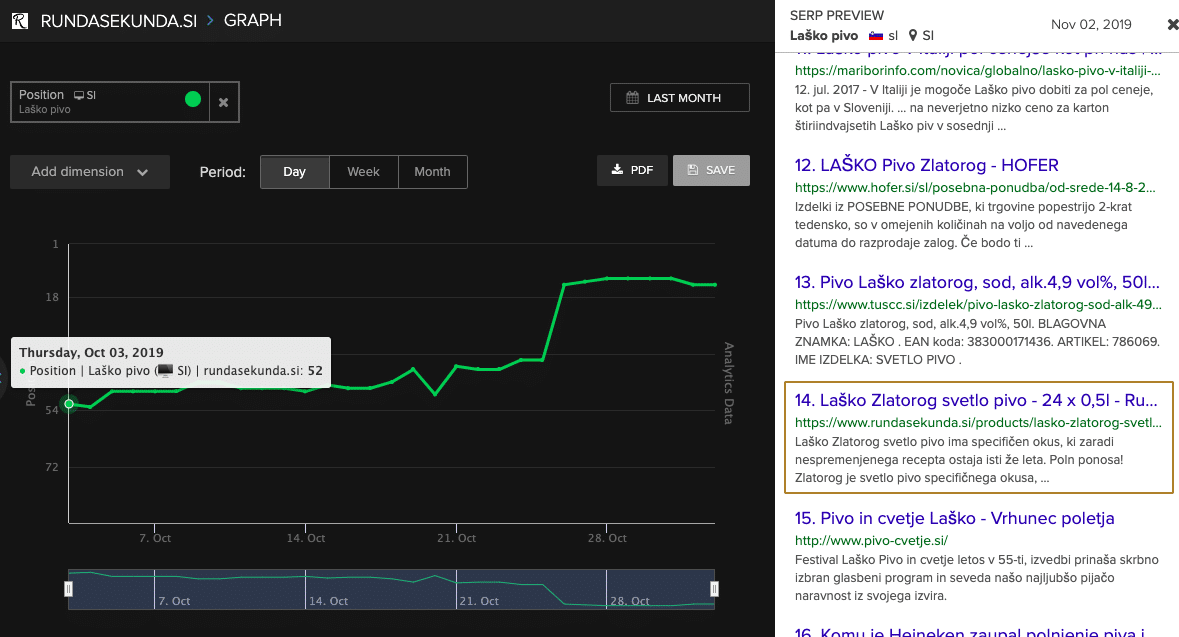Save the current graph

click(711, 170)
